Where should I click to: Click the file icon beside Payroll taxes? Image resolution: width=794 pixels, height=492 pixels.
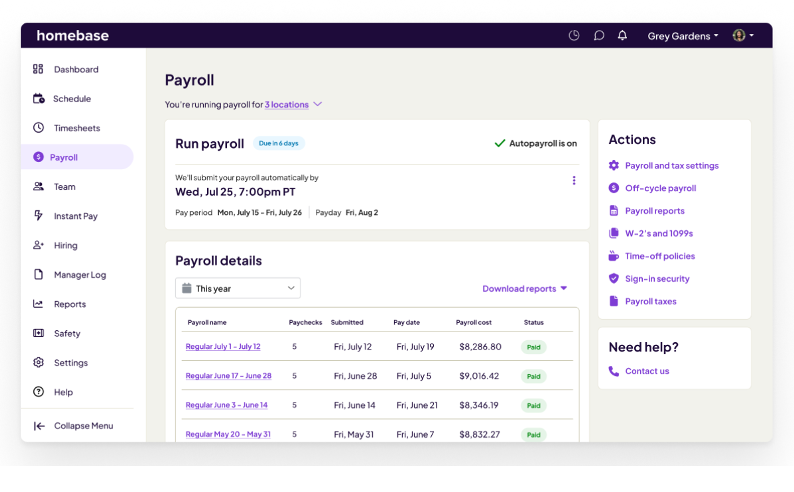(x=614, y=301)
